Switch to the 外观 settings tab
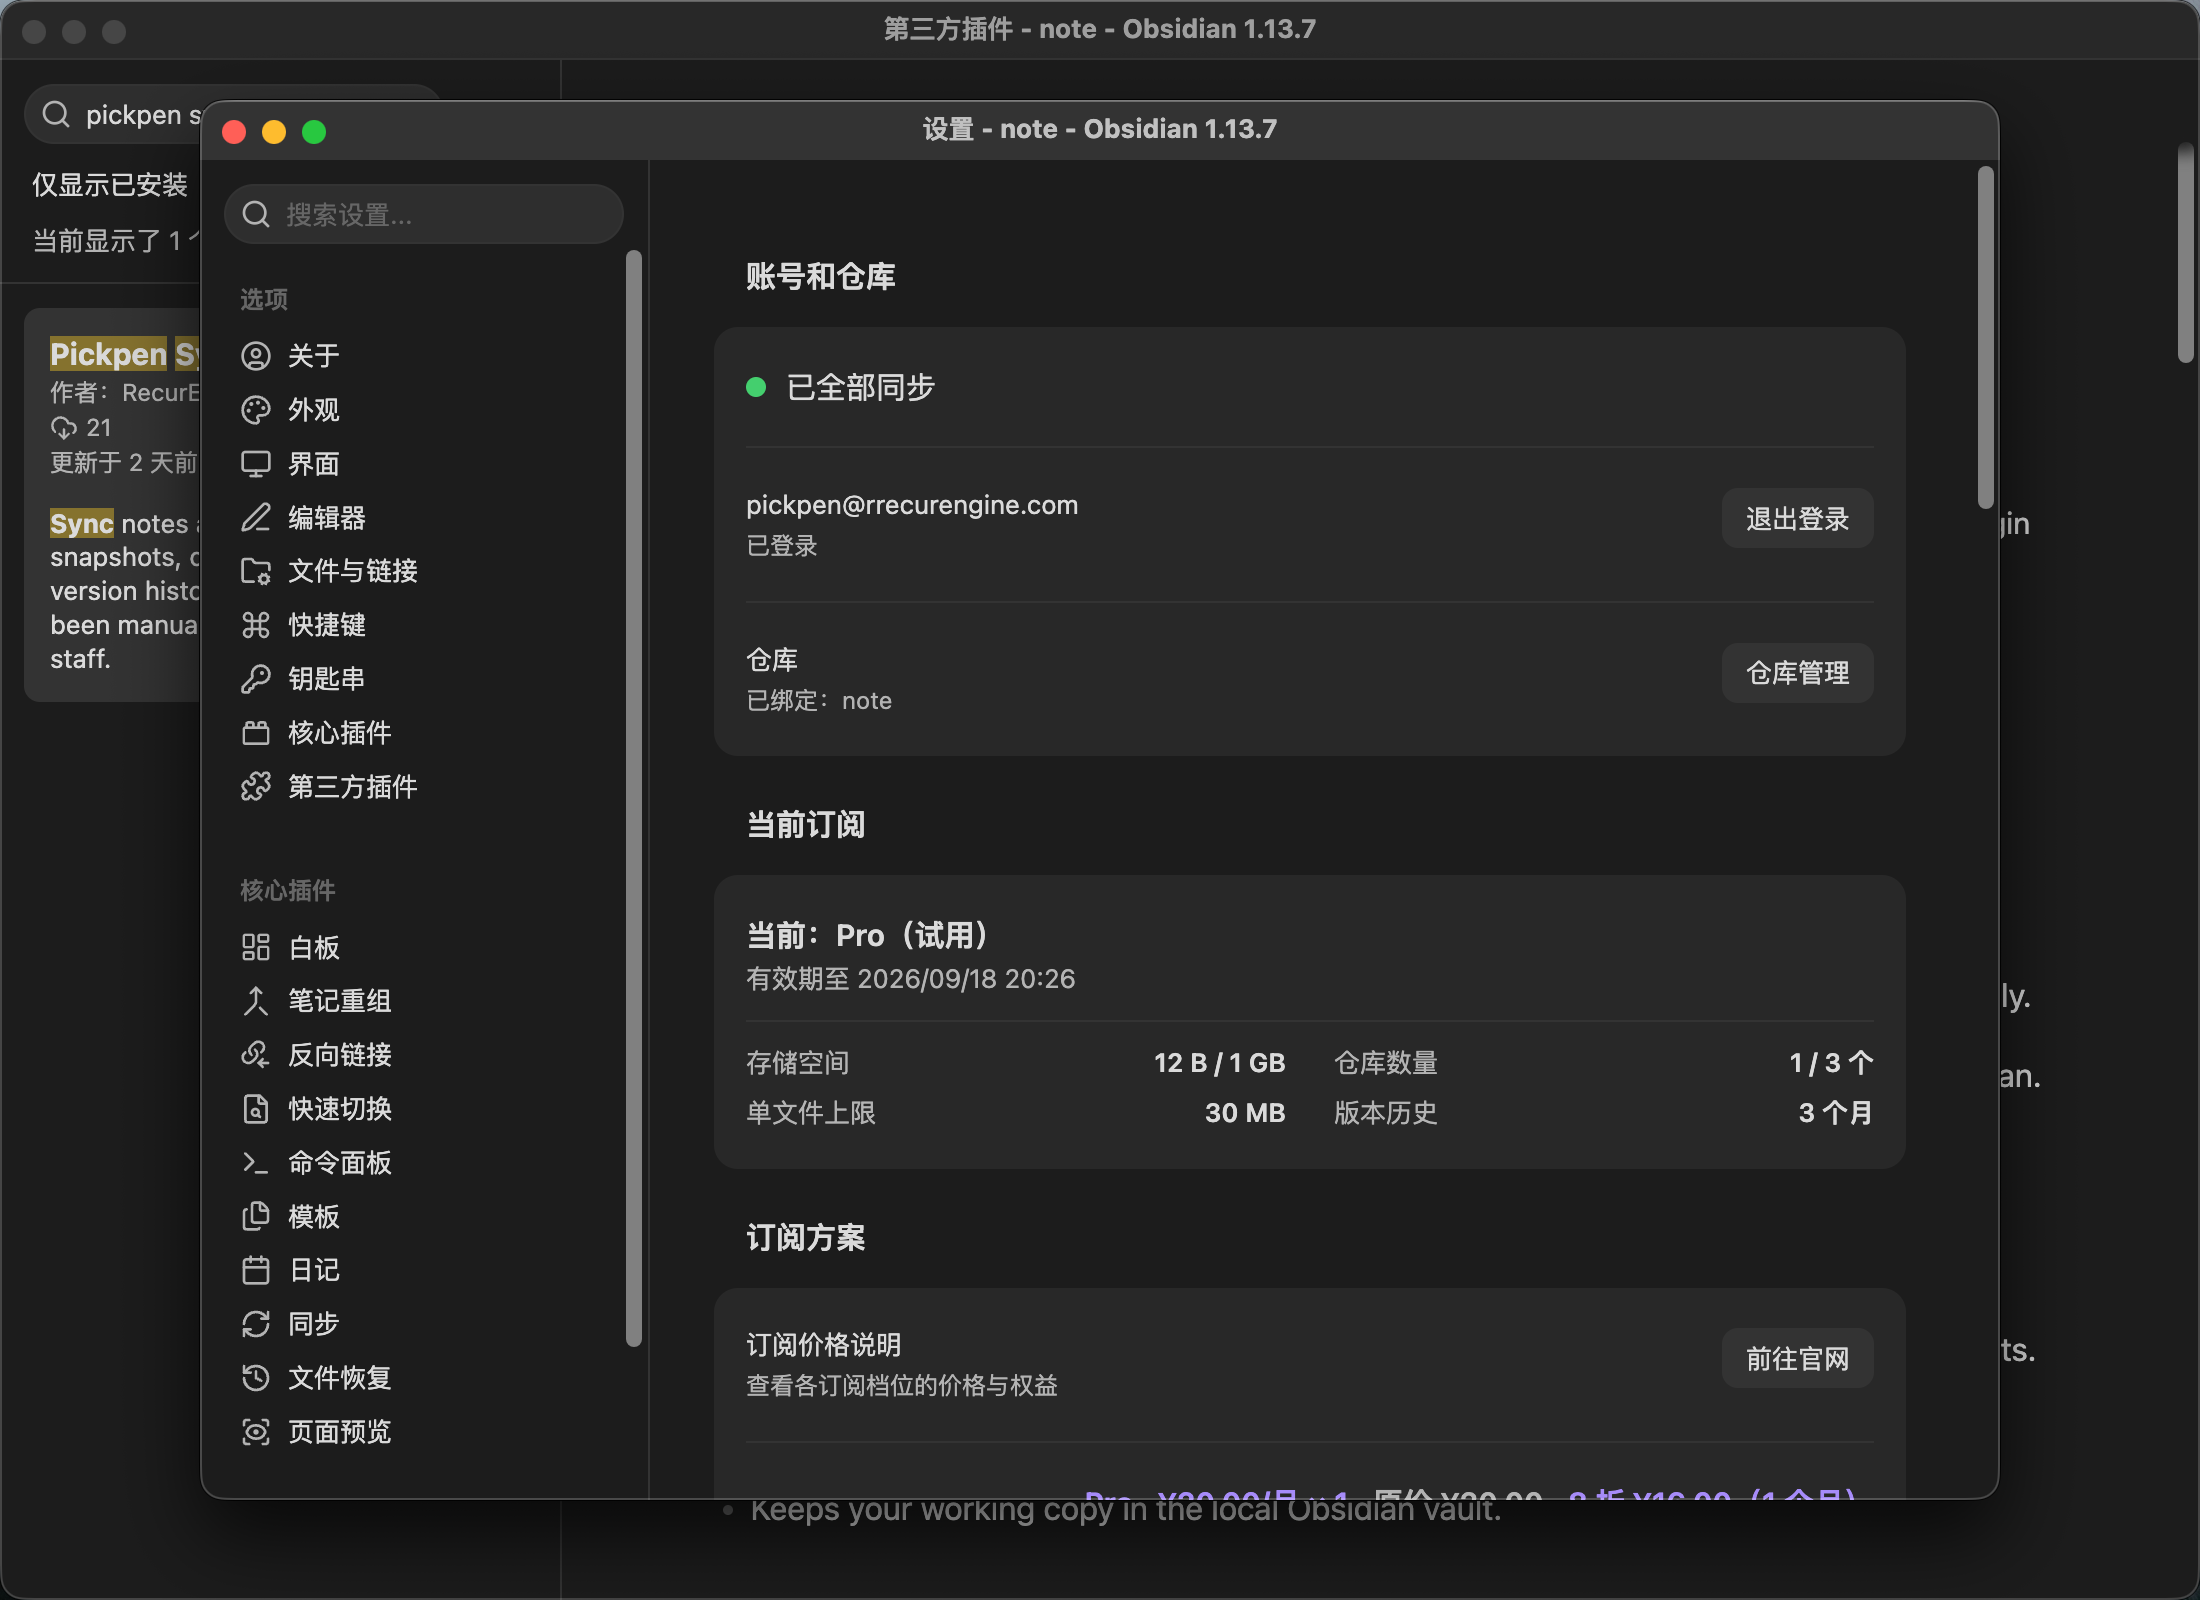 (424, 410)
